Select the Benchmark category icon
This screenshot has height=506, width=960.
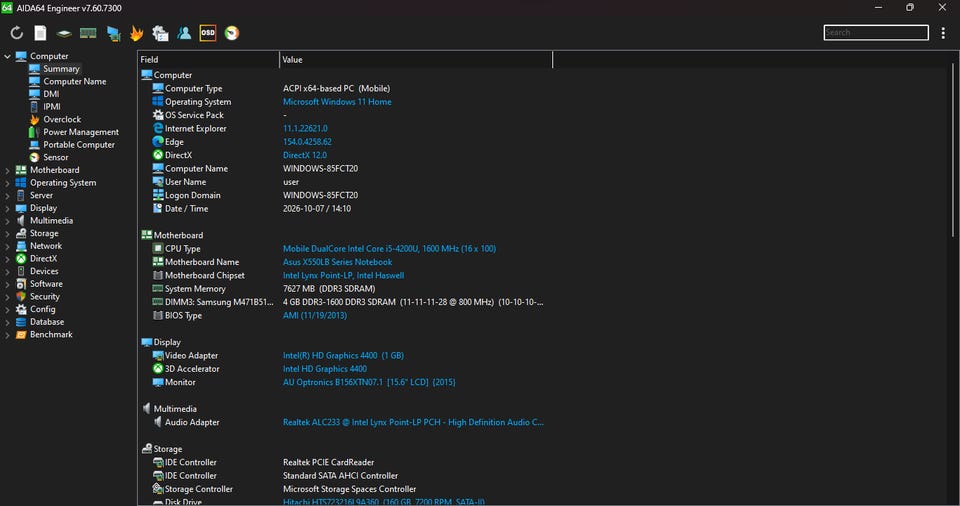coord(21,334)
